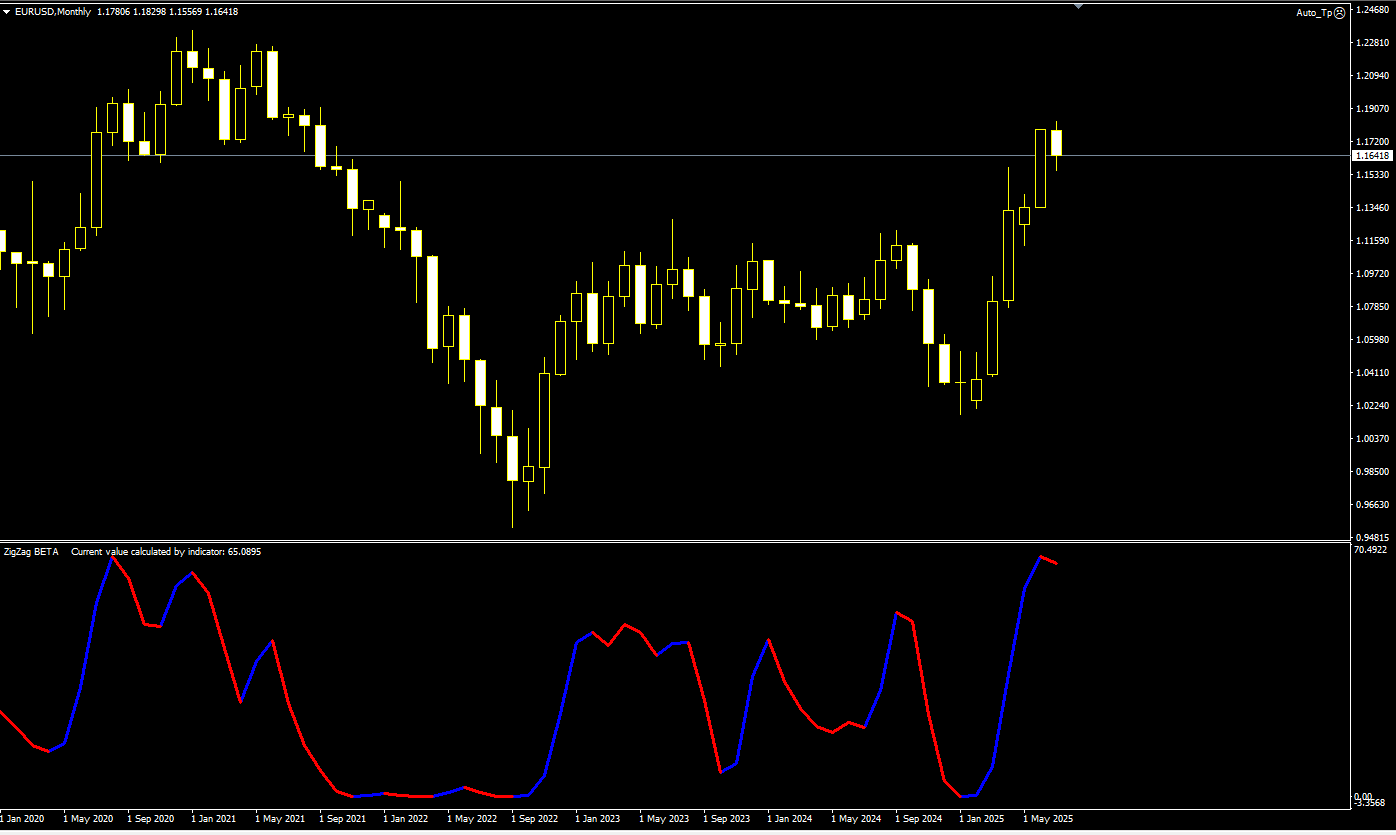Click the 1 Jan 2025 date label
This screenshot has height=835, width=1396.
(983, 819)
